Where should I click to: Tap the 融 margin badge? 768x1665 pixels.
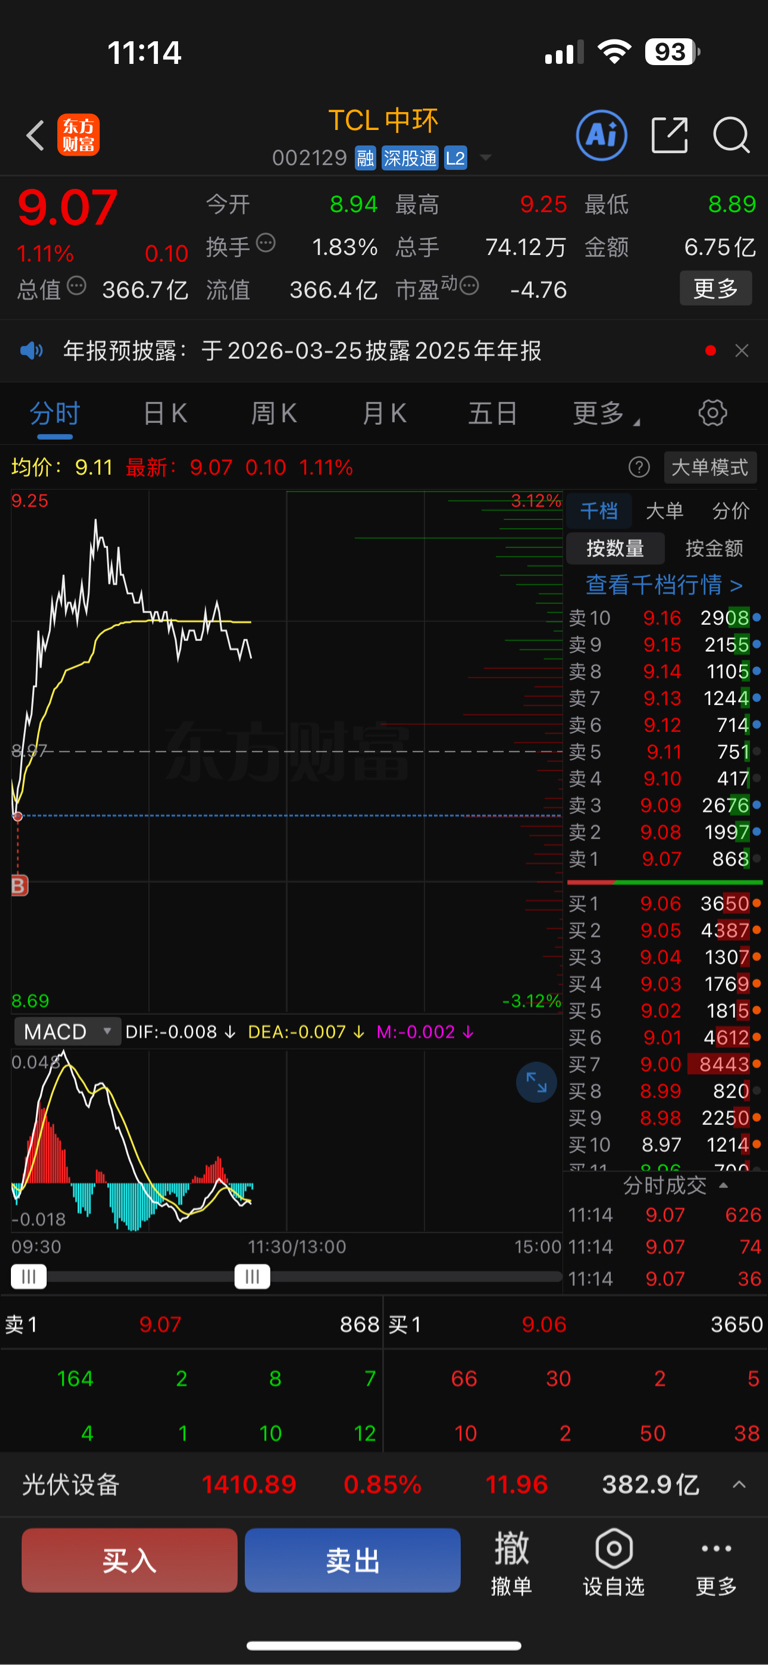pos(365,158)
